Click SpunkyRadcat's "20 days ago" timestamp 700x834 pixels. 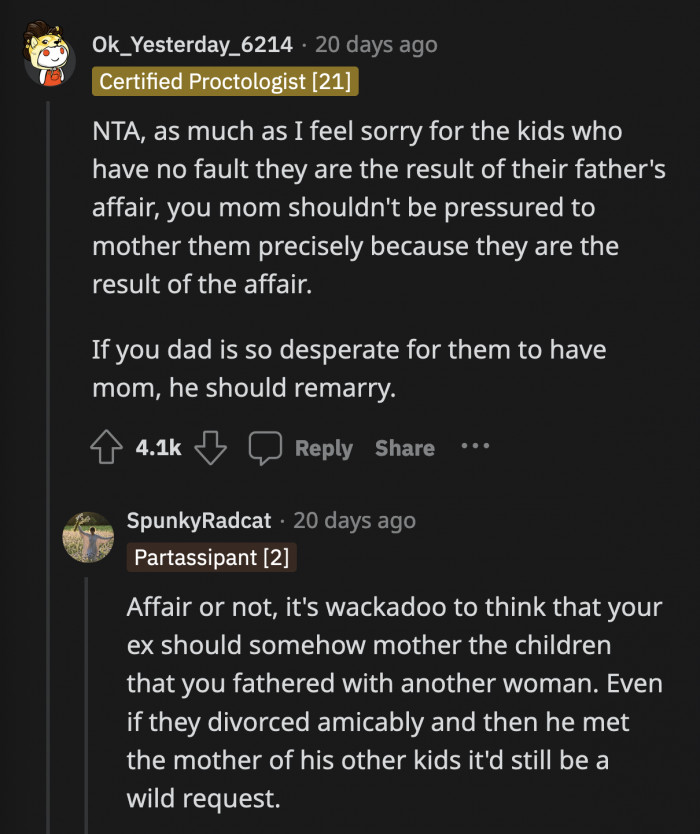click(x=355, y=520)
